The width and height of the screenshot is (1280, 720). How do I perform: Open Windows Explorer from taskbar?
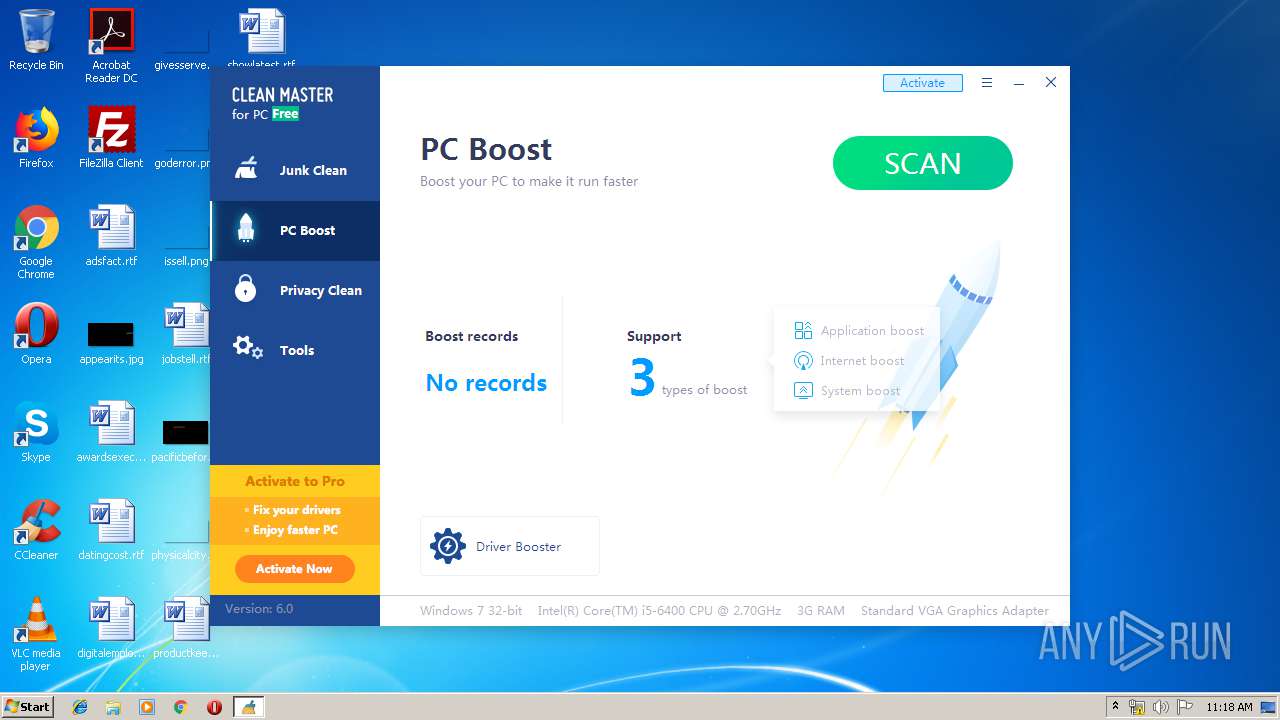coord(113,707)
